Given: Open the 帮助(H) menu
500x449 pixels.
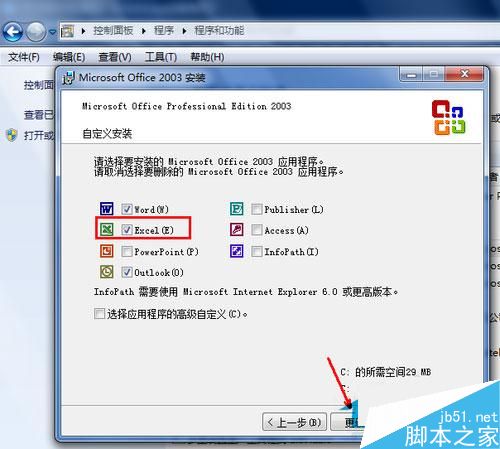Looking at the screenshot, I should click(207, 57).
